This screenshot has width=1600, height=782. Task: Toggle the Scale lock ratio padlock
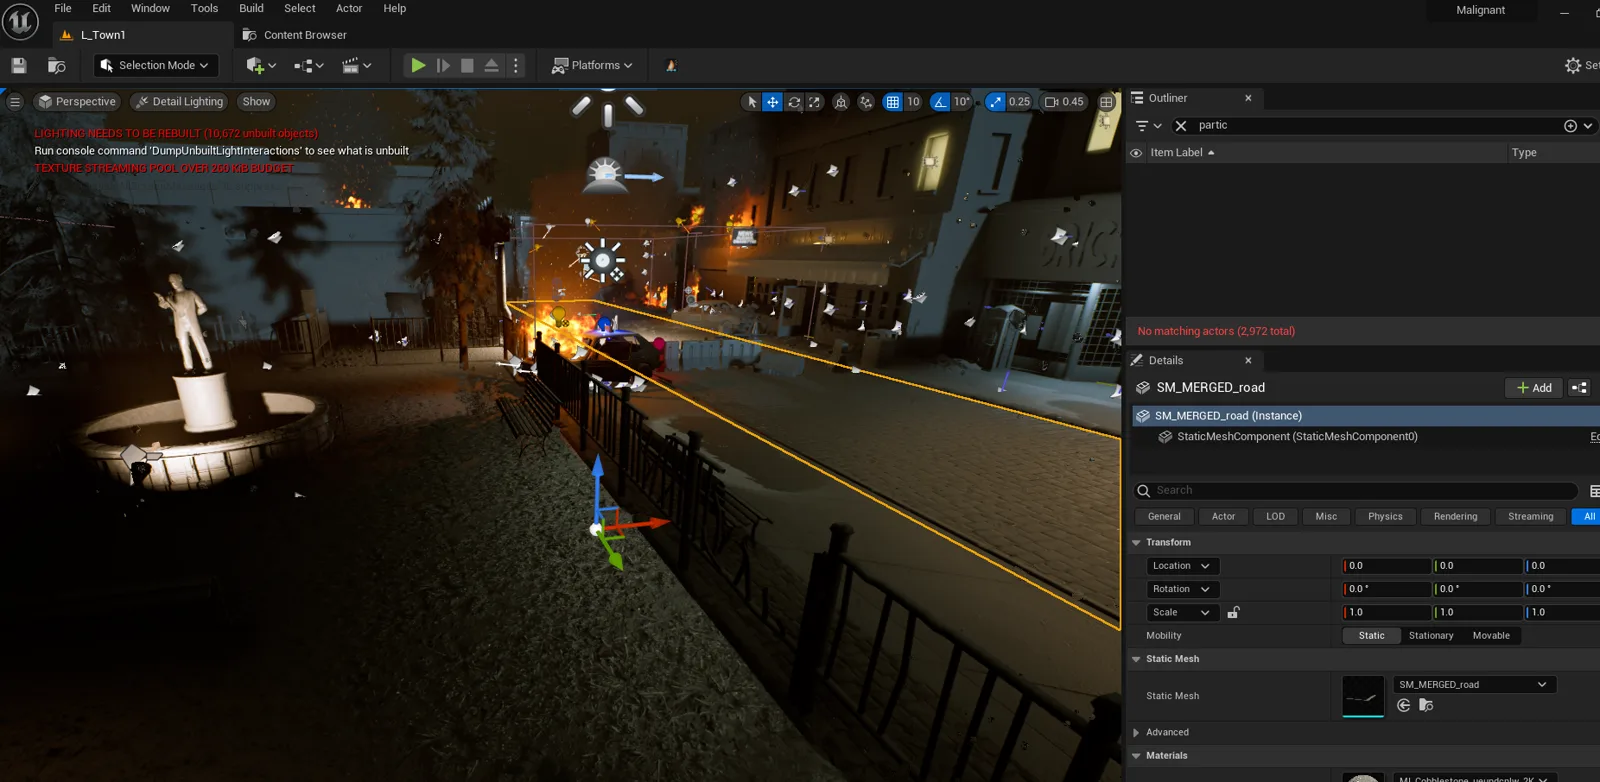(x=1233, y=612)
